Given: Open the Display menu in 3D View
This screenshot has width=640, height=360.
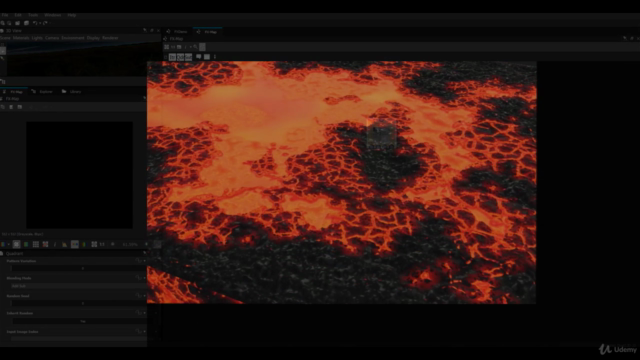Looking at the screenshot, I should click(x=93, y=38).
